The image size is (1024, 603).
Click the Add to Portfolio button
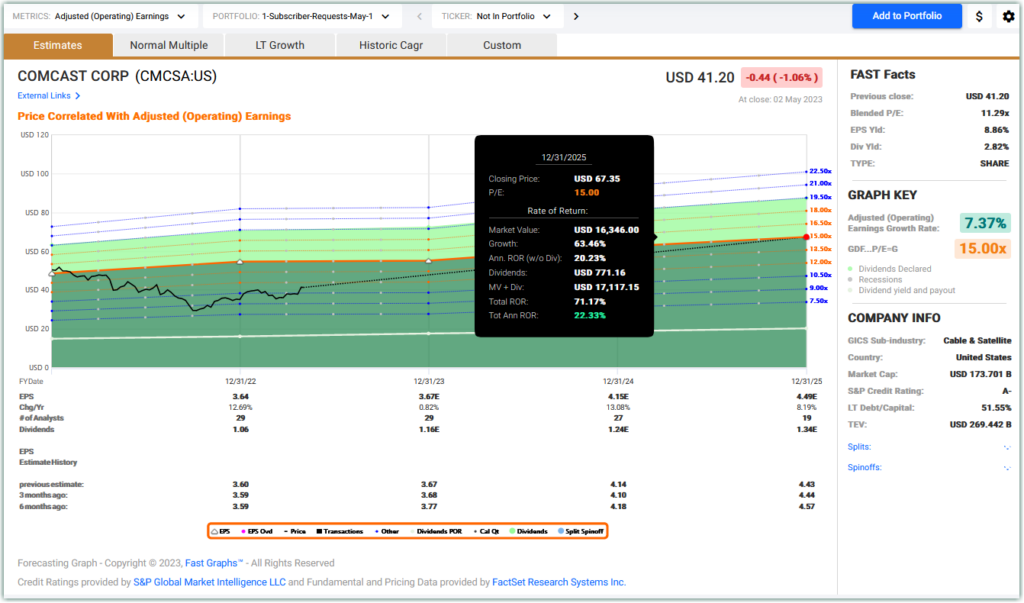click(x=906, y=16)
